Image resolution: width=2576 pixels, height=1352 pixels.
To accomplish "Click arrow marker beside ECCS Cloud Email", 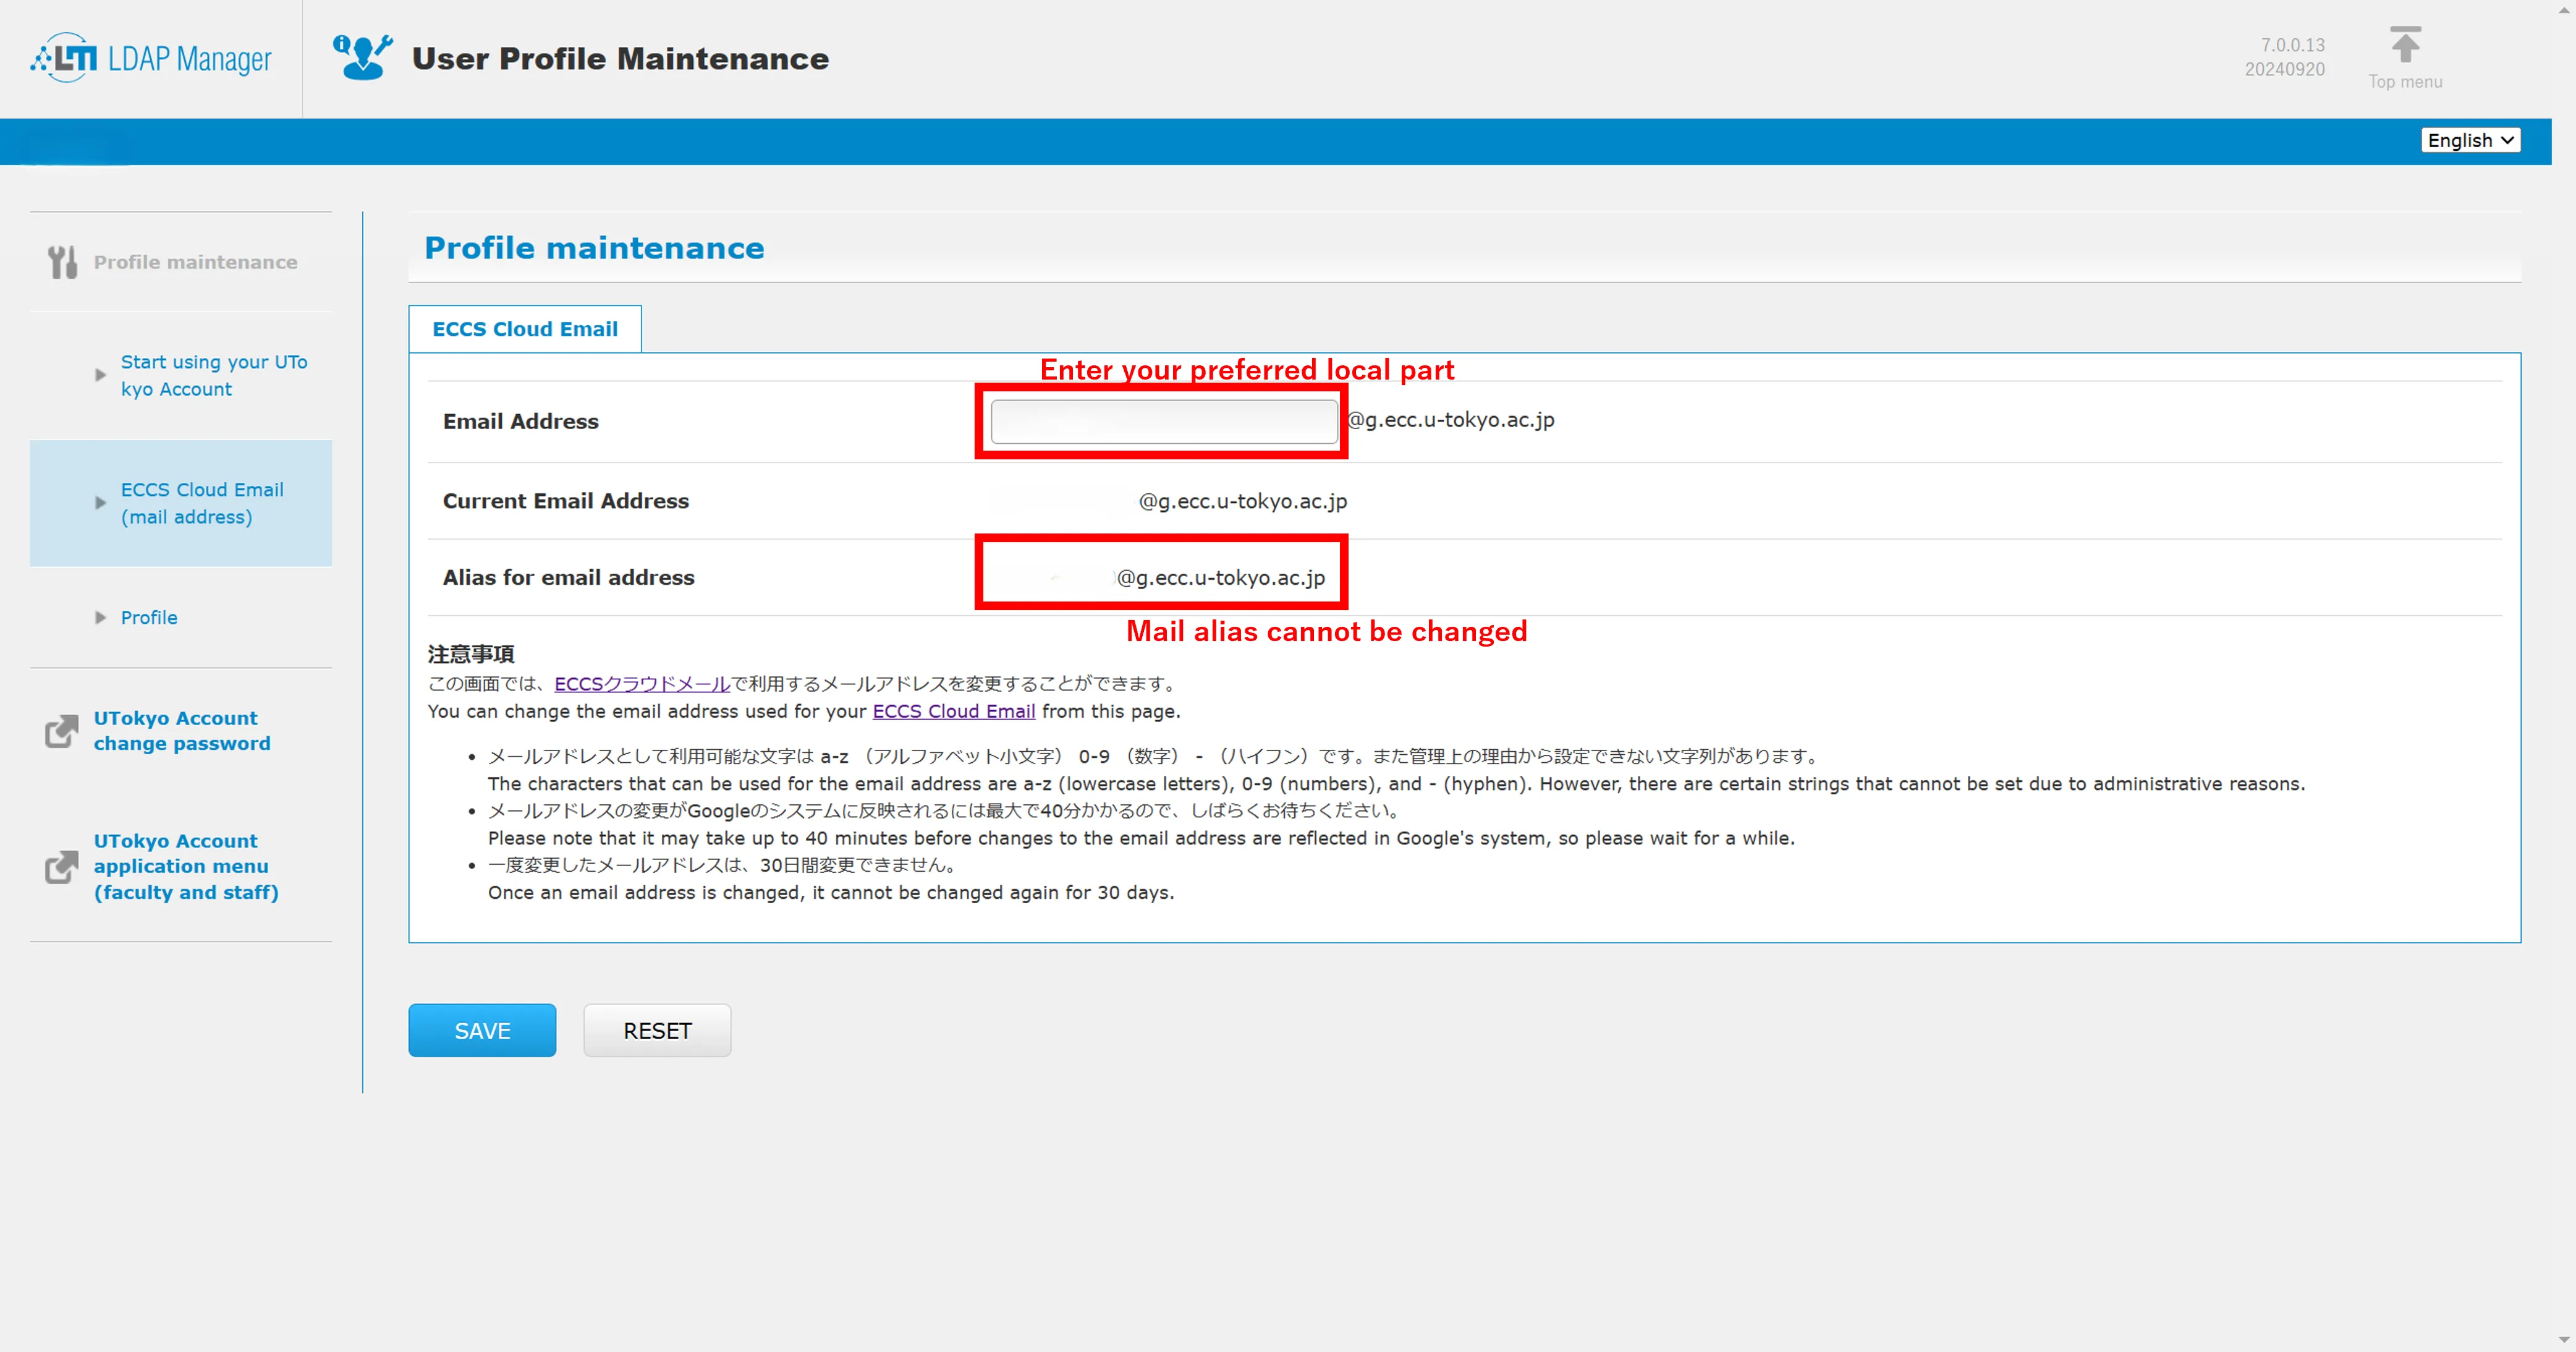I will click(100, 503).
